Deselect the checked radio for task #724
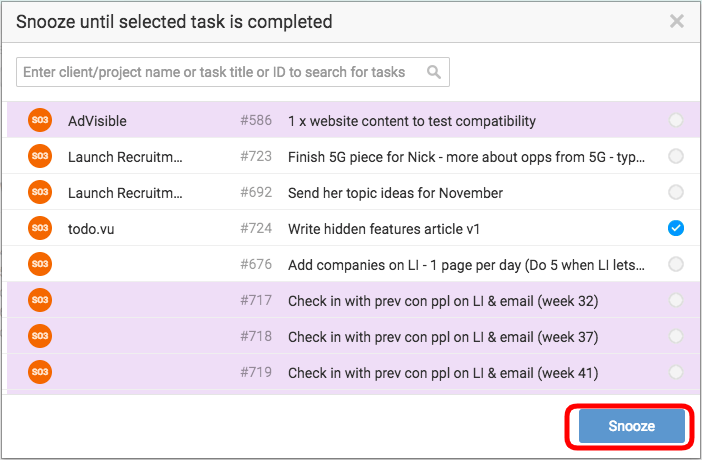The height and width of the screenshot is (460, 702). [676, 229]
